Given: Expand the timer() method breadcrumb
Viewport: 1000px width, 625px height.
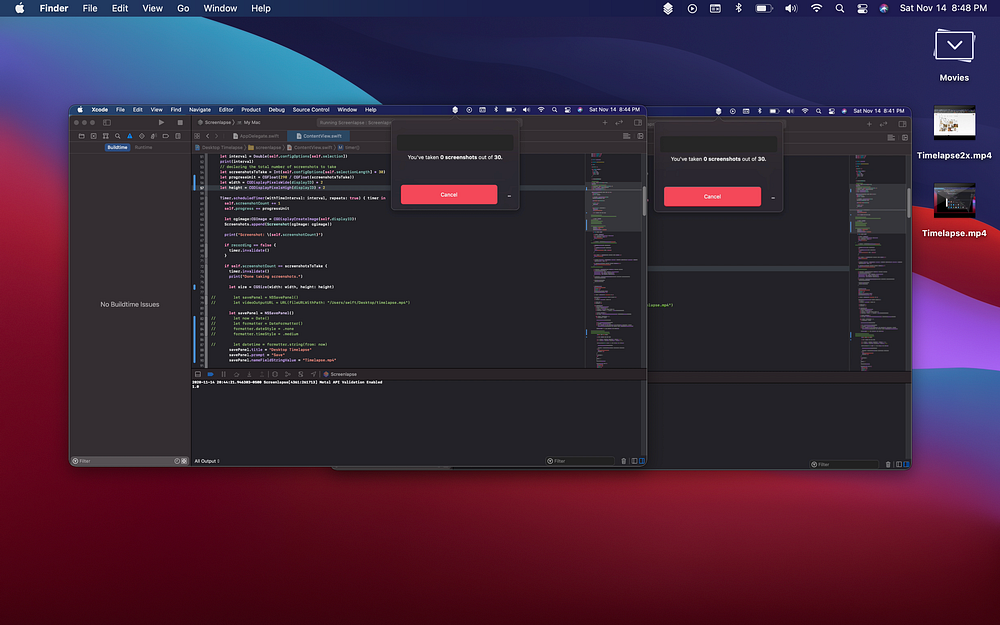Looking at the screenshot, I should (x=349, y=147).
